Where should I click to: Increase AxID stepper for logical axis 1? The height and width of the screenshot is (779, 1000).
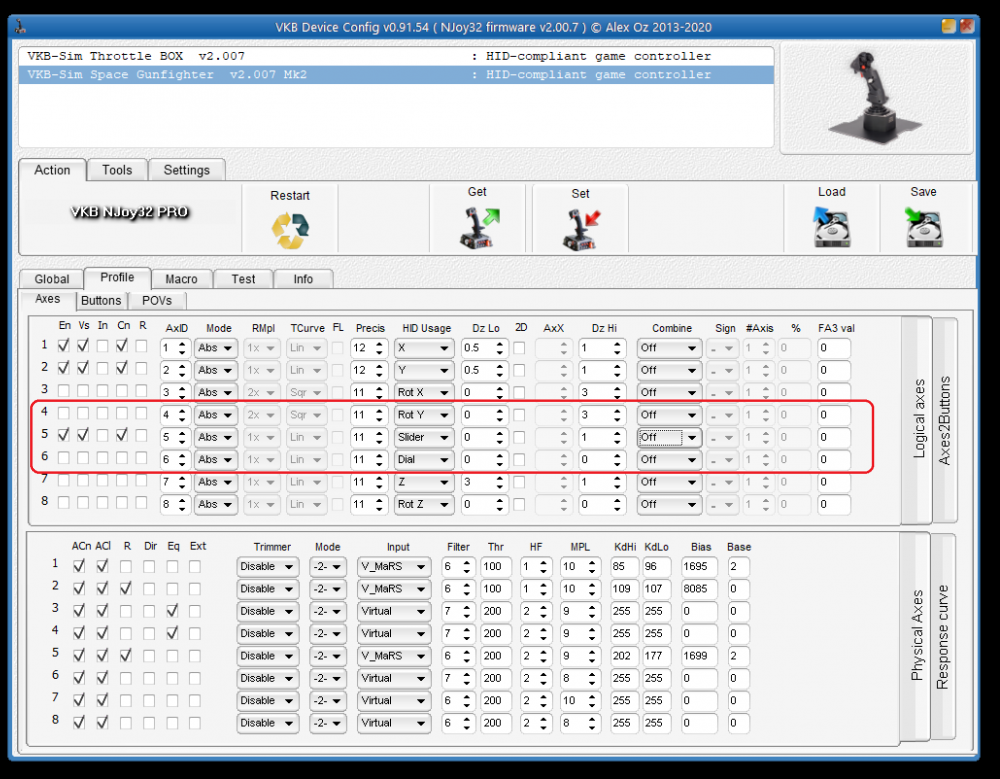(182, 344)
